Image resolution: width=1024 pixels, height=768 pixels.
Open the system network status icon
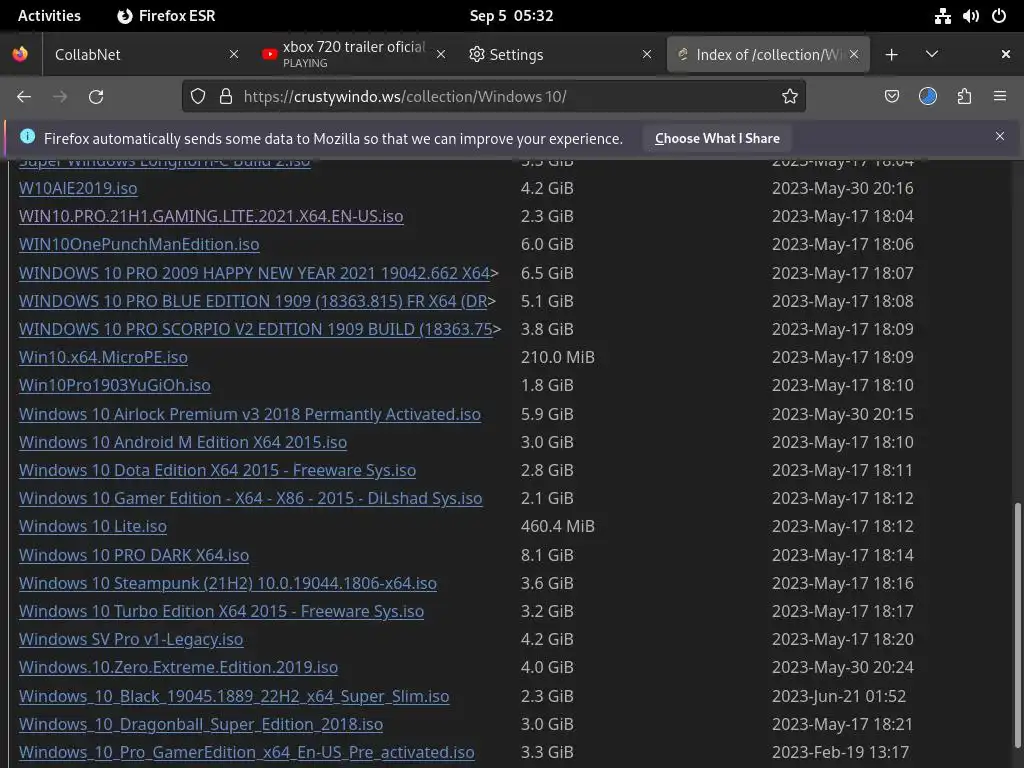942,16
